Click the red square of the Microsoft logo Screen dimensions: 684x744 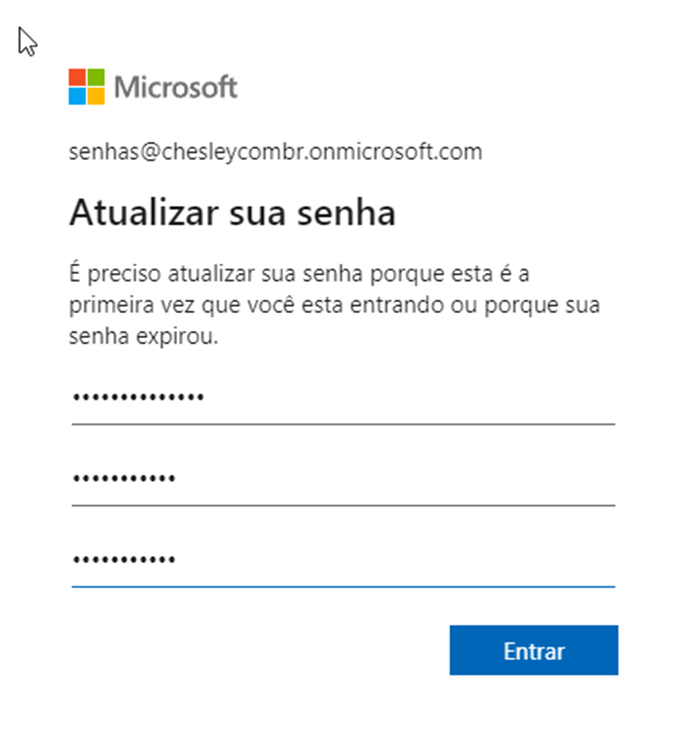(x=77, y=77)
